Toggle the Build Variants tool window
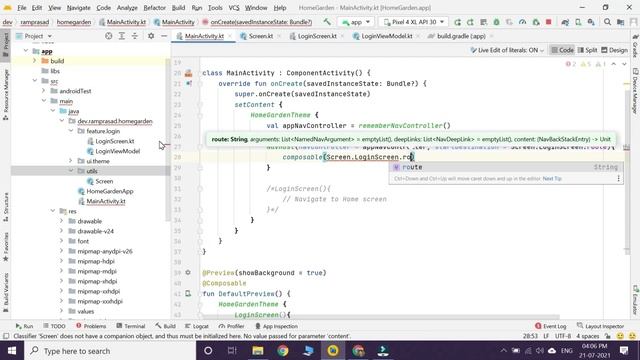 (6, 293)
